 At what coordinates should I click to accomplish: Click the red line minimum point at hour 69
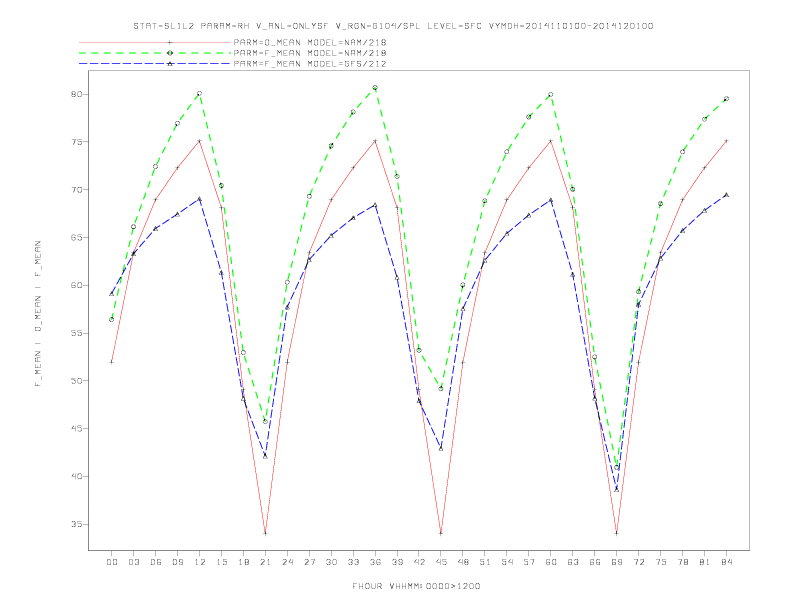point(617,533)
